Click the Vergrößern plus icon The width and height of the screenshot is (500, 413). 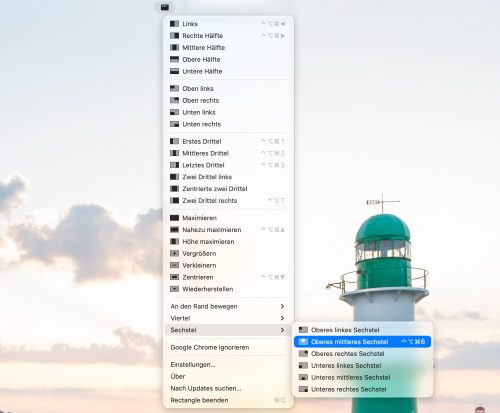(174, 254)
